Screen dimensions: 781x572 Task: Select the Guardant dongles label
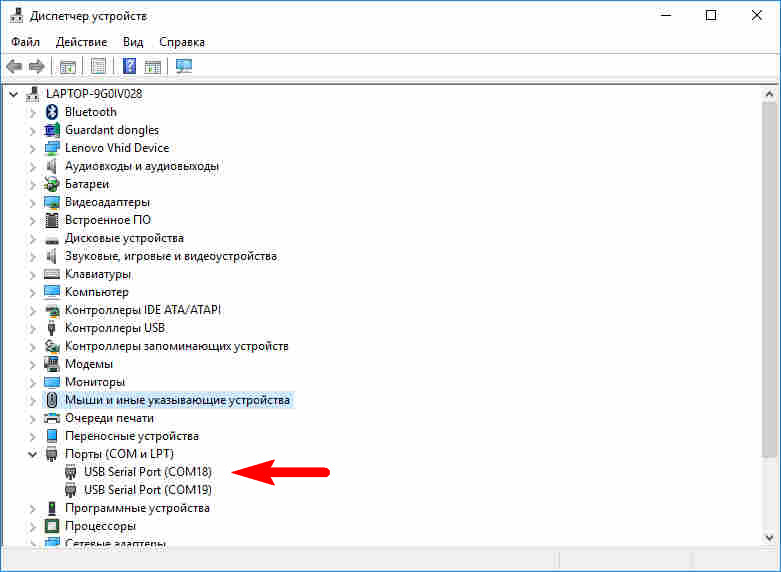pyautogui.click(x=112, y=130)
